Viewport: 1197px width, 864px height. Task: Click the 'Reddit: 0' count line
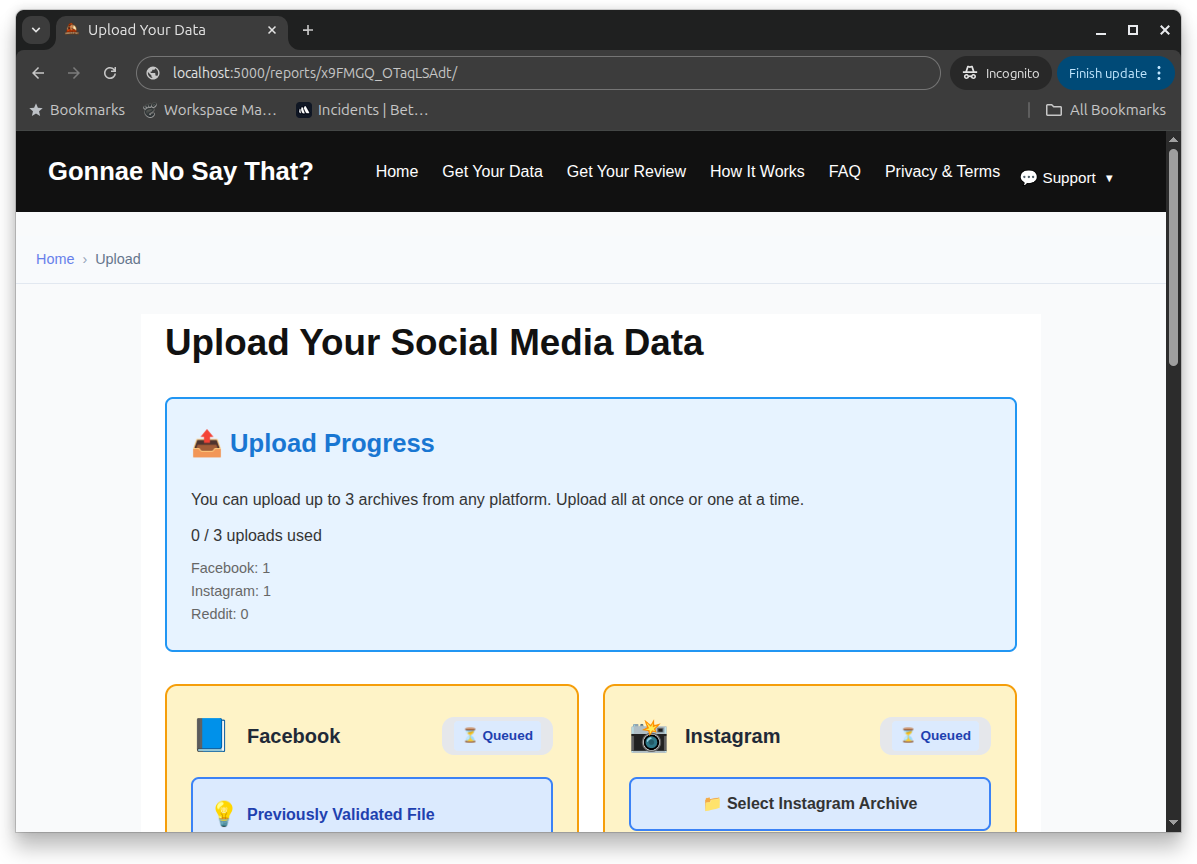coord(220,614)
